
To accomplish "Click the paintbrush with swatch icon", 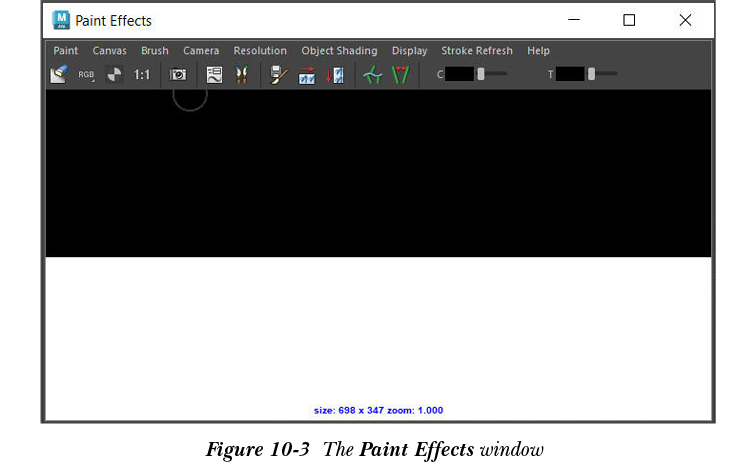I will (279, 74).
